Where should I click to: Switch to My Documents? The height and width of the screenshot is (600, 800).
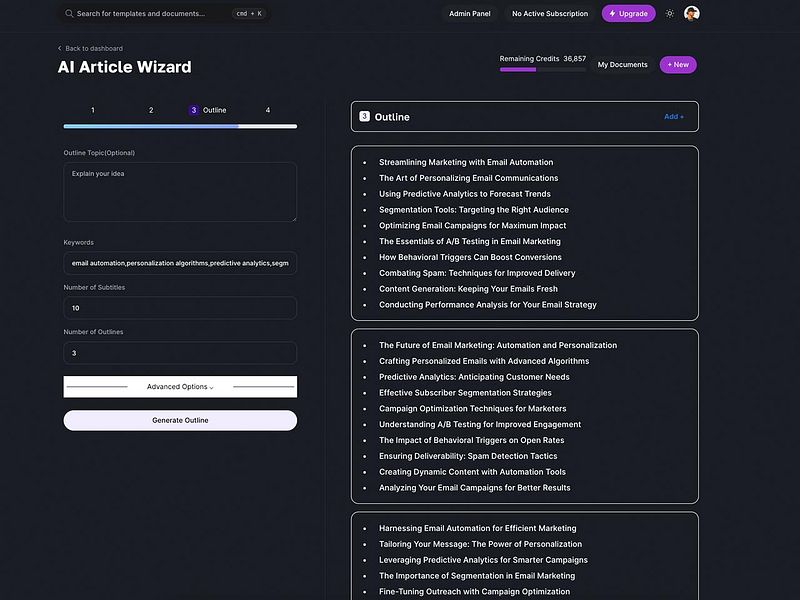pos(623,63)
